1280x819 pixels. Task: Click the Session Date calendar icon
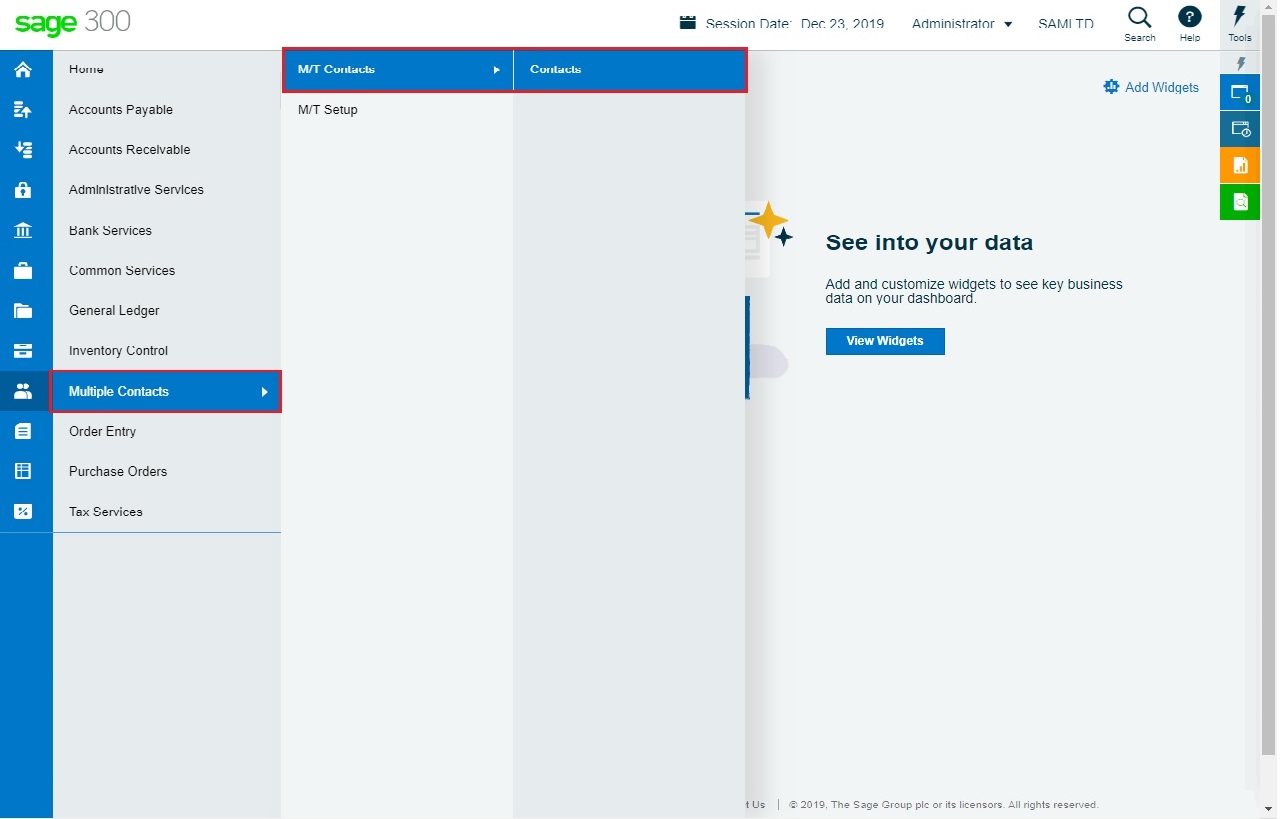pos(687,23)
